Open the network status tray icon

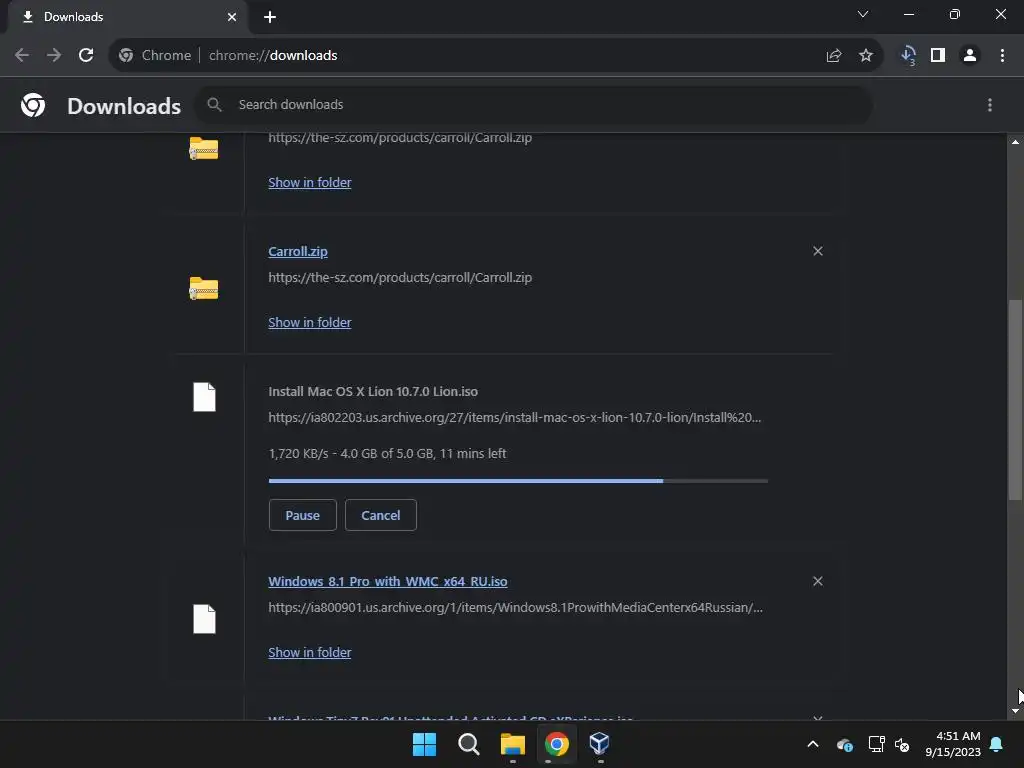(x=876, y=744)
